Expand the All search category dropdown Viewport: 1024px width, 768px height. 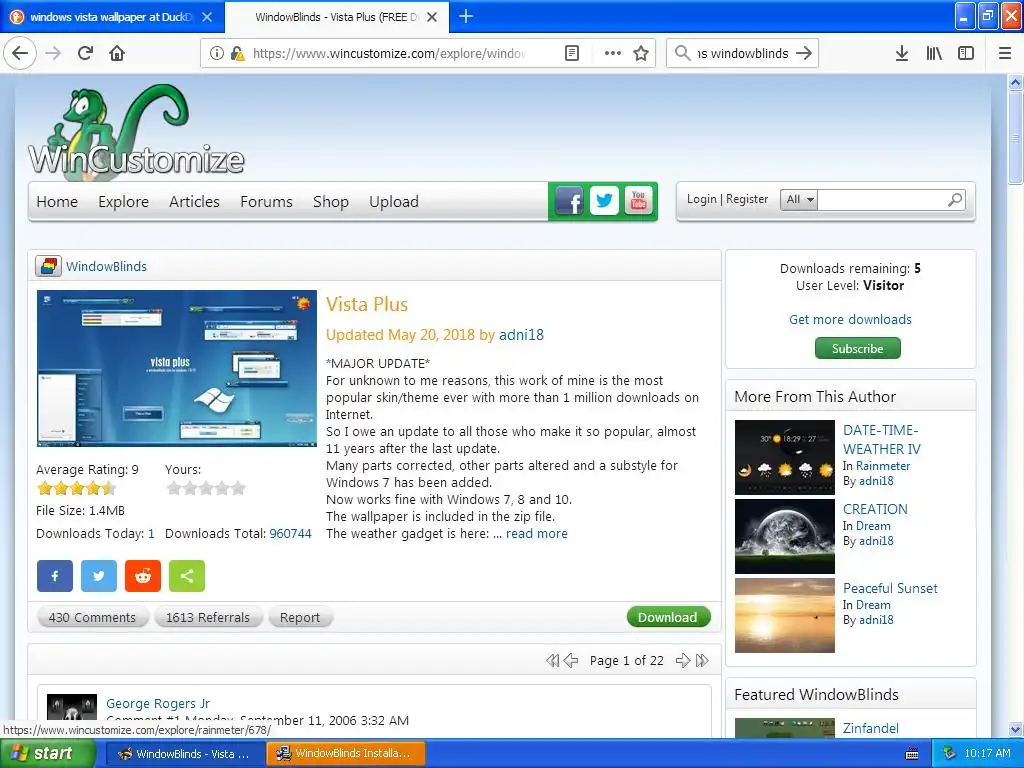click(x=799, y=199)
